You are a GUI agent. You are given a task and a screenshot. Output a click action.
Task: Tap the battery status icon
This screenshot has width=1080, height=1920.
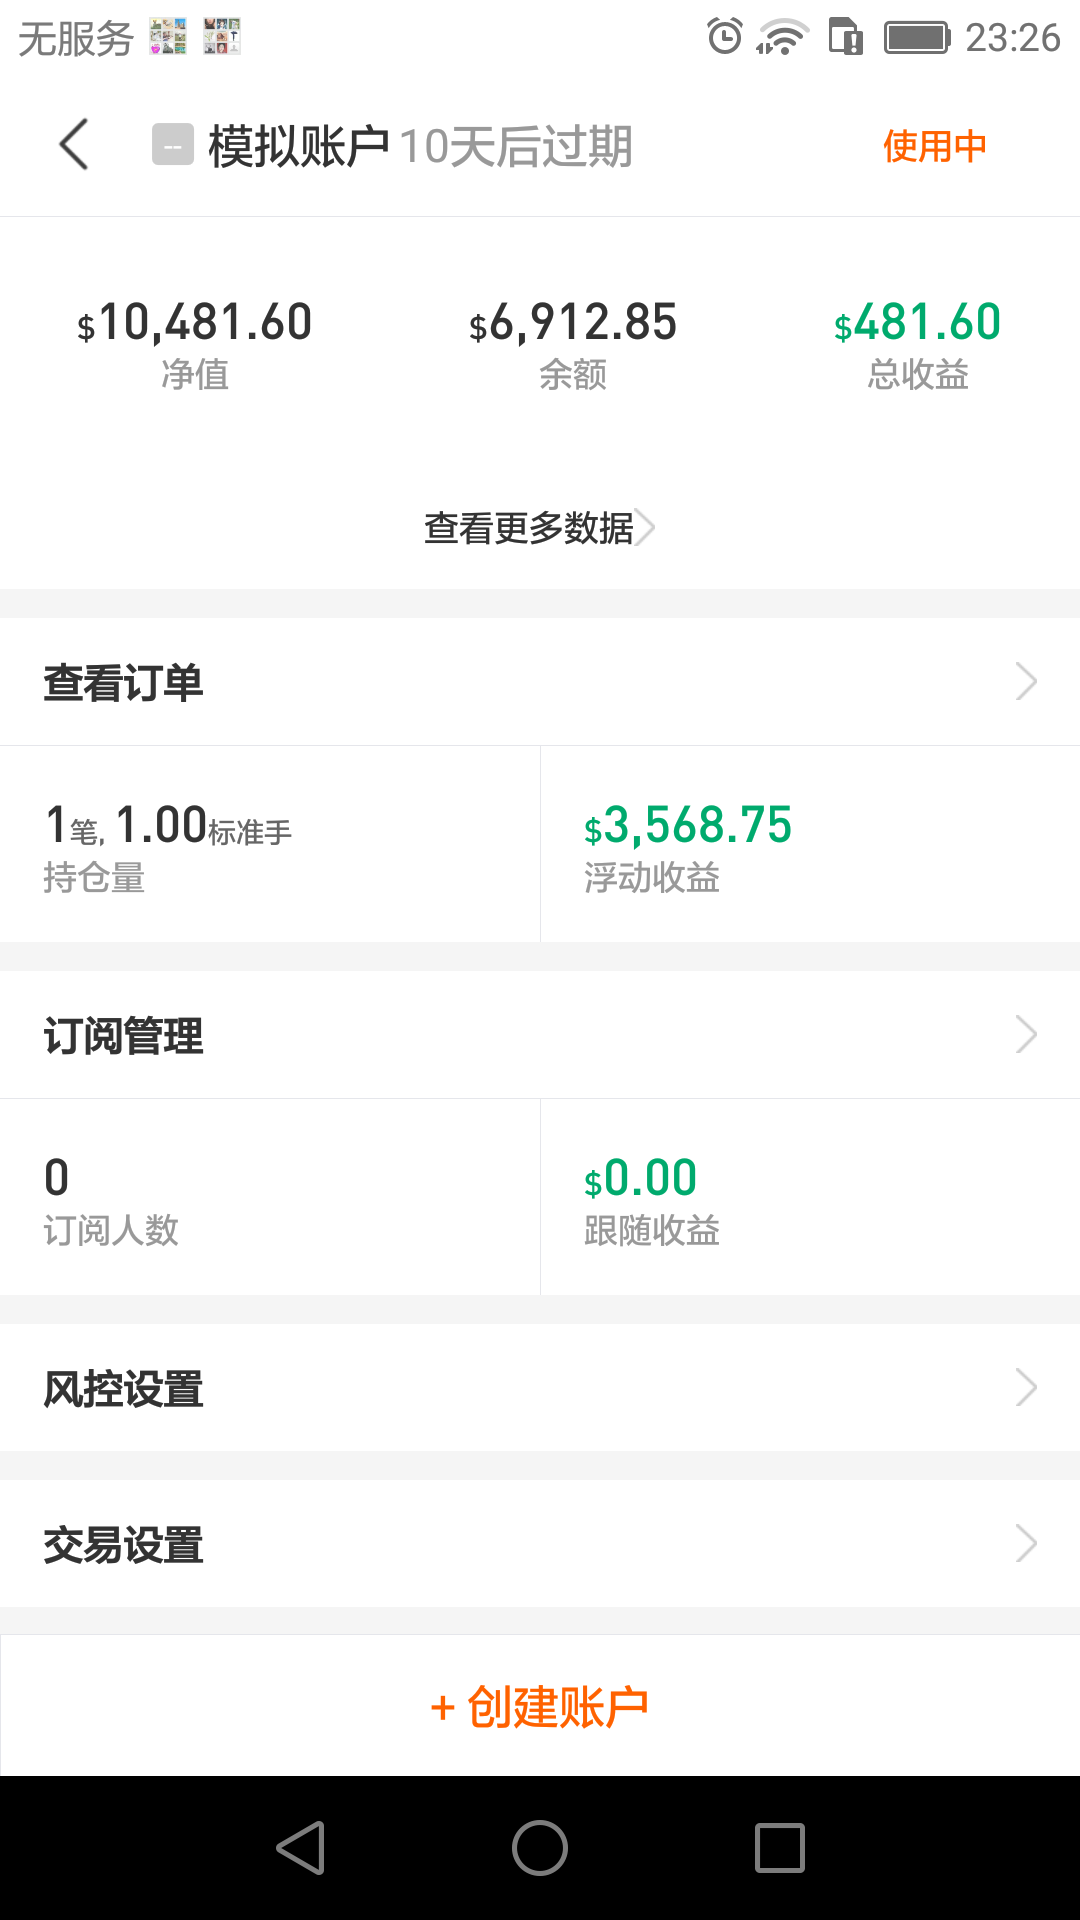(916, 38)
